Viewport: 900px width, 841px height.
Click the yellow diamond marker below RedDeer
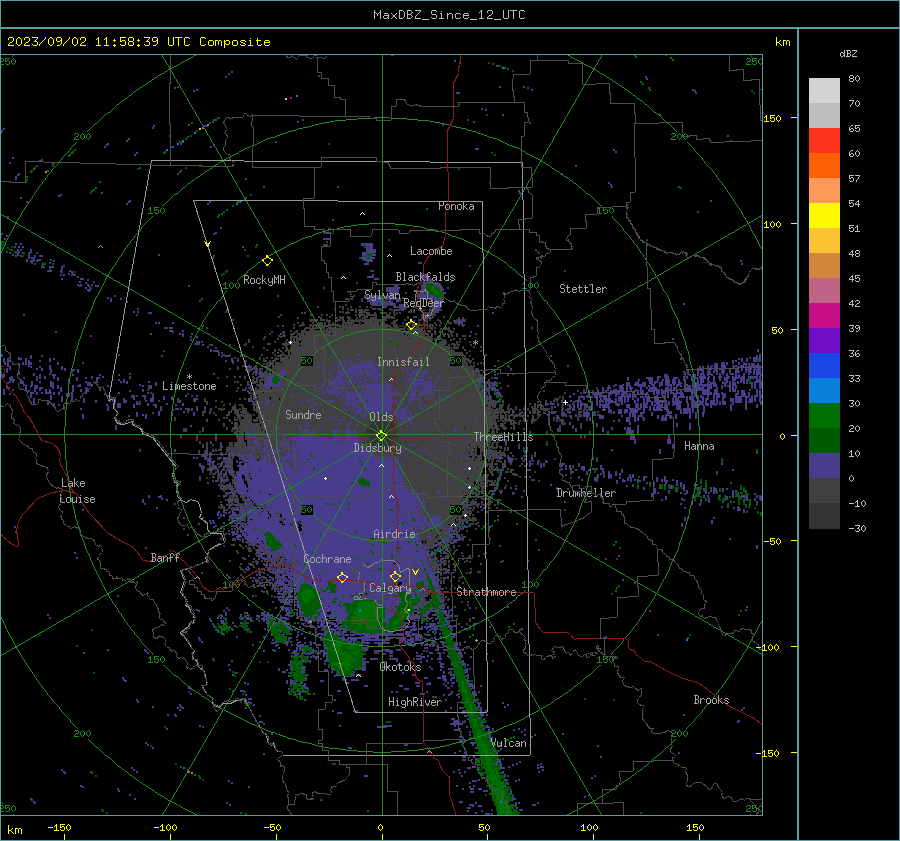(x=411, y=325)
